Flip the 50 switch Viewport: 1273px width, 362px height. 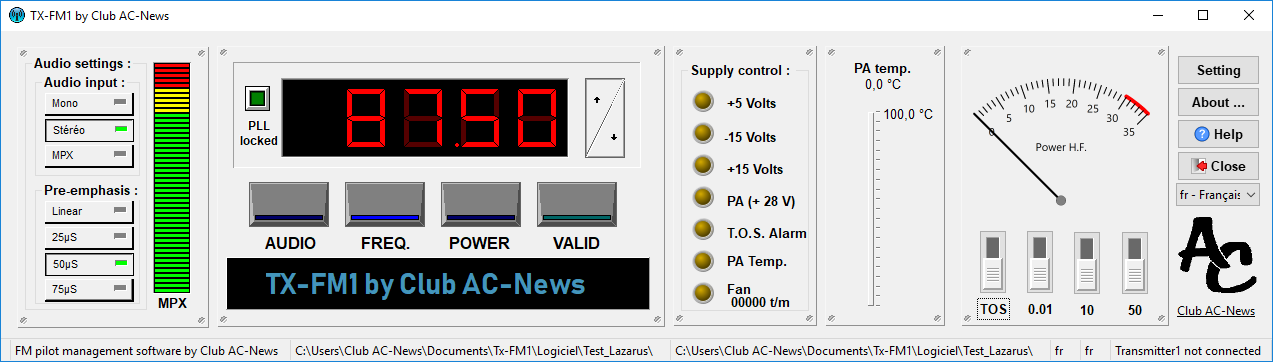(x=1134, y=262)
